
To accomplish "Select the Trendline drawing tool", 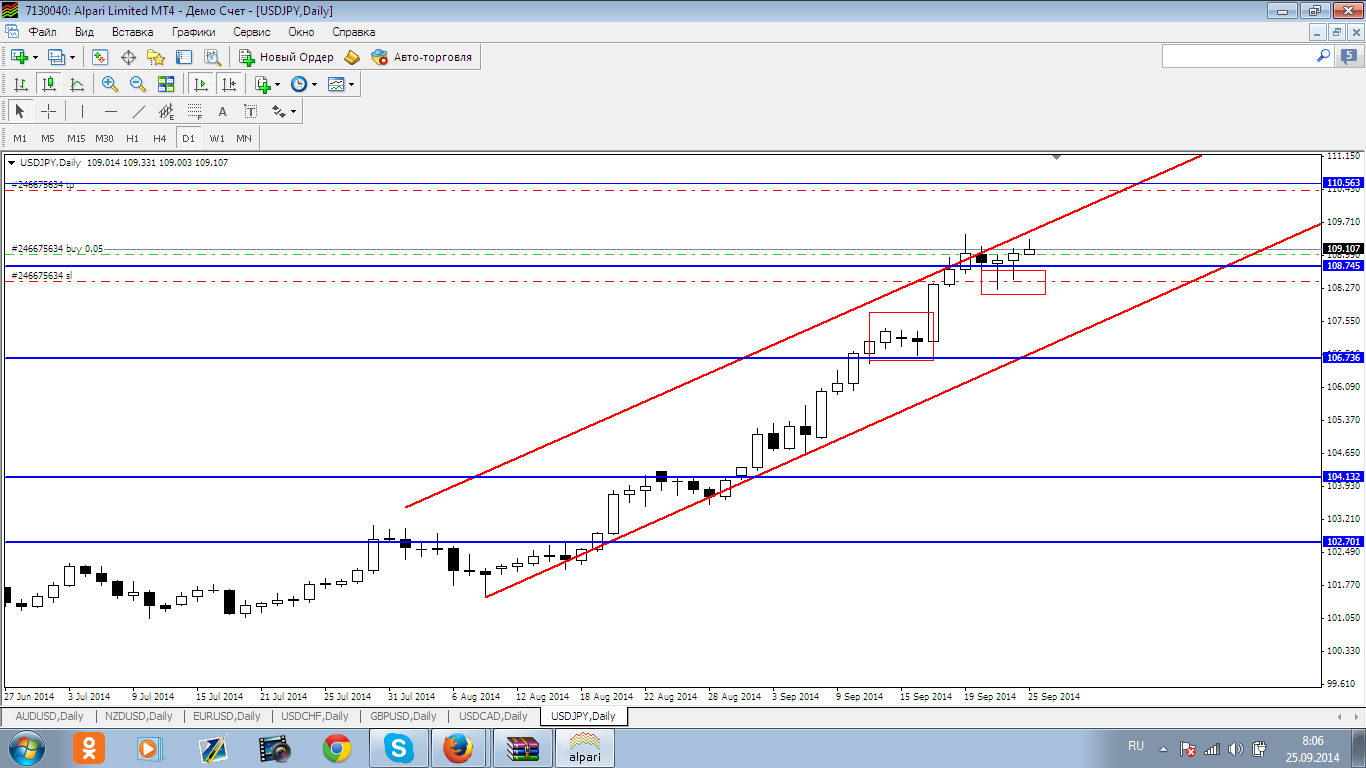I will [138, 111].
